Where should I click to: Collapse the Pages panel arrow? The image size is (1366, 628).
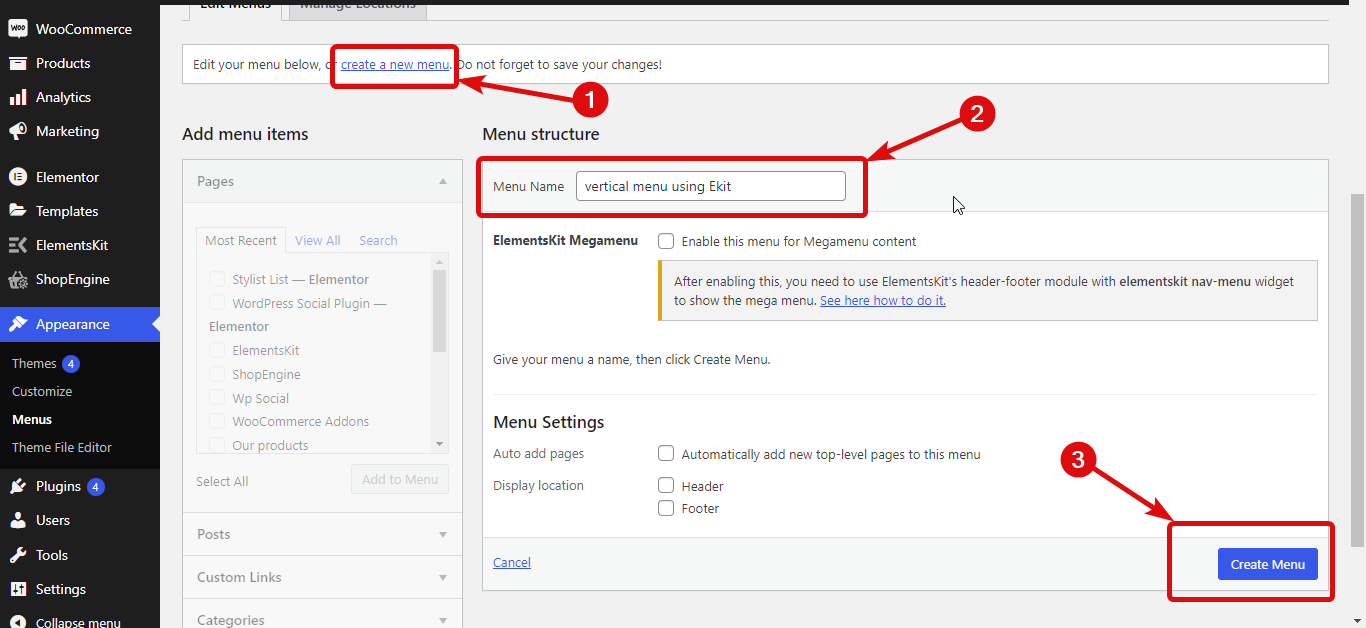pyautogui.click(x=443, y=181)
